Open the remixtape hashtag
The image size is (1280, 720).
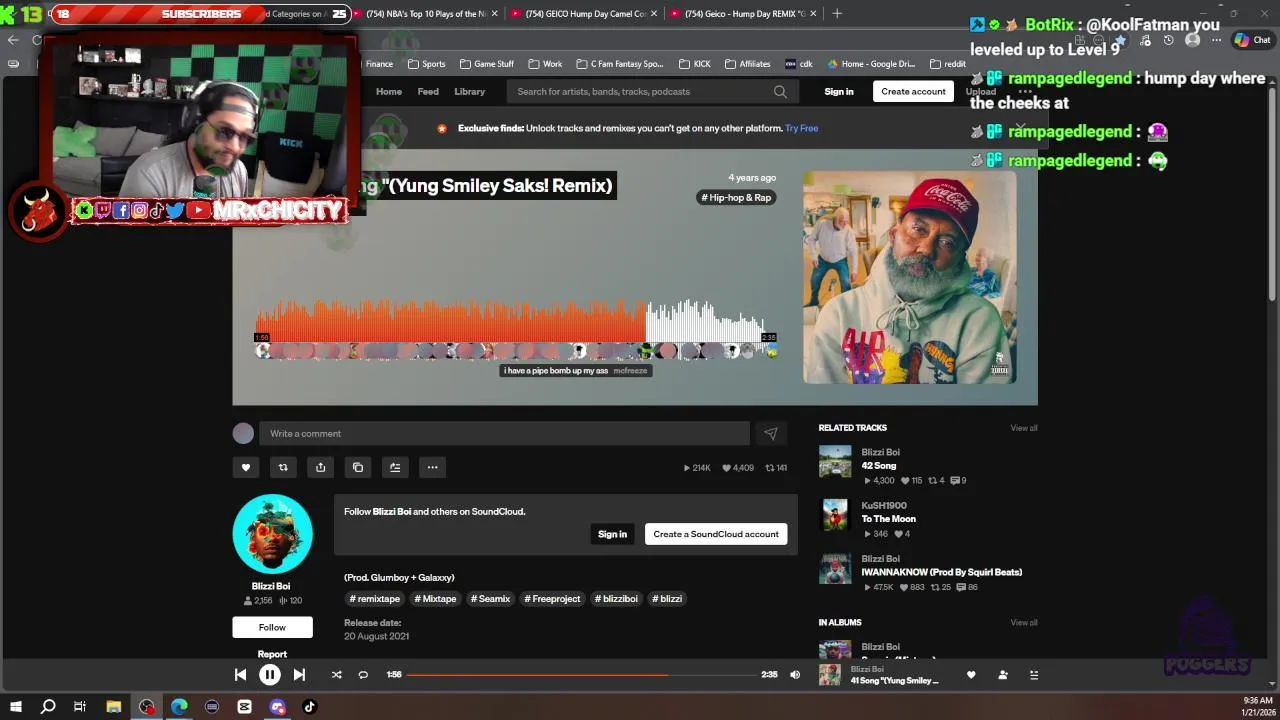click(375, 599)
